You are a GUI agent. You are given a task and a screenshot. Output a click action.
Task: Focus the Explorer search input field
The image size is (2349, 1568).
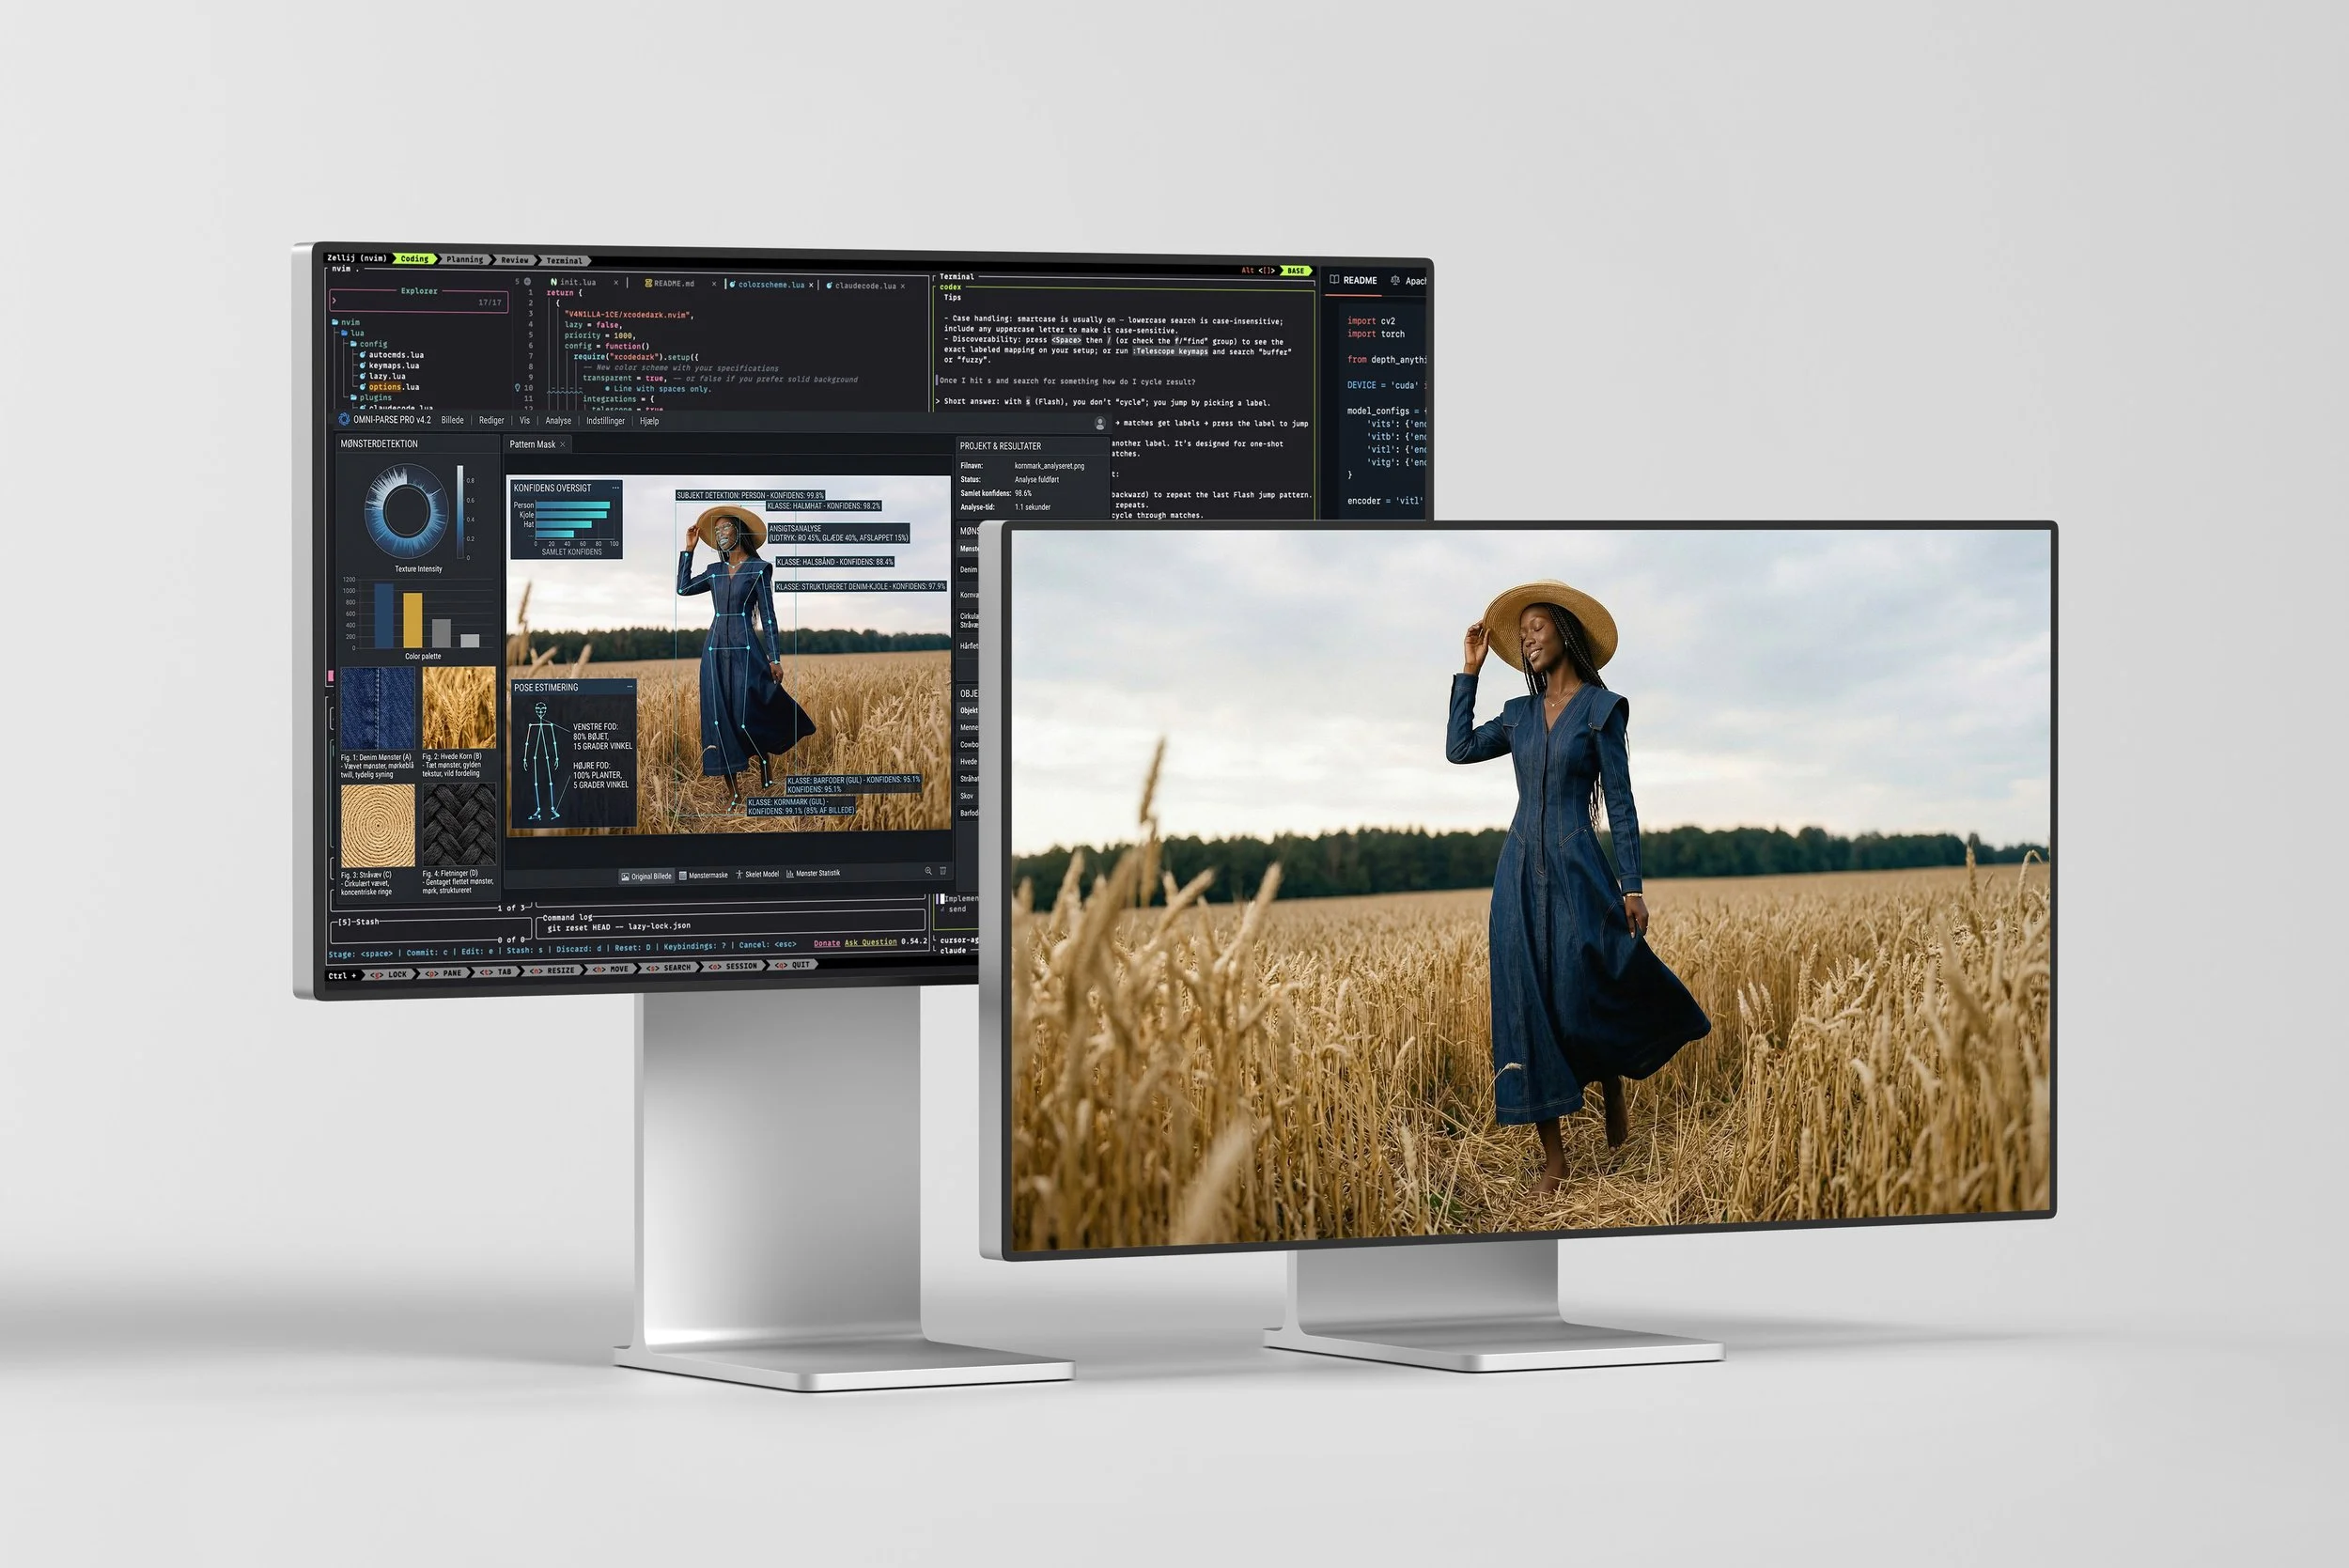(x=418, y=301)
